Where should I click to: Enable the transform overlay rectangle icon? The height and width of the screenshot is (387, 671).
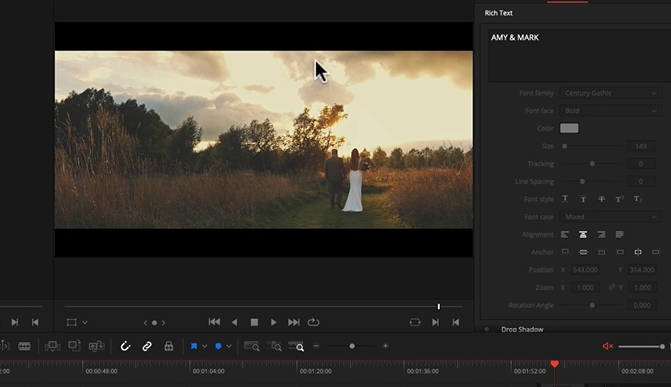click(x=72, y=322)
